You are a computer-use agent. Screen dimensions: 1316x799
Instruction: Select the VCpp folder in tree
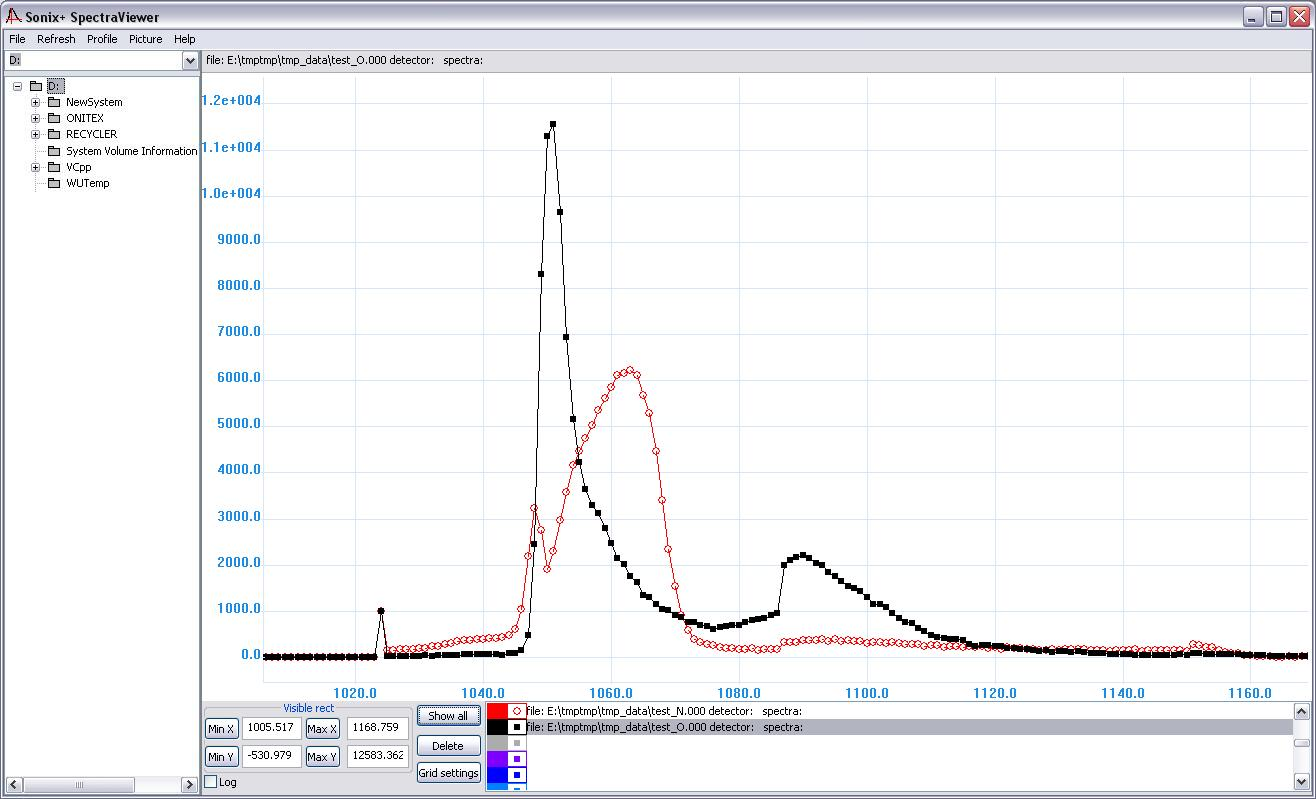click(x=78, y=167)
